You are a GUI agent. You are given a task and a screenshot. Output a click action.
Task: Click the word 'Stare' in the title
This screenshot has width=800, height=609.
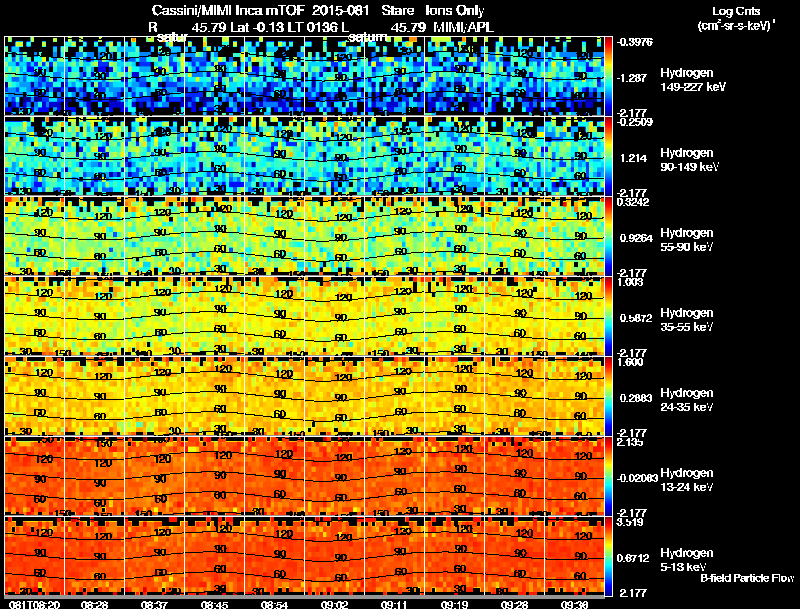[x=398, y=11]
